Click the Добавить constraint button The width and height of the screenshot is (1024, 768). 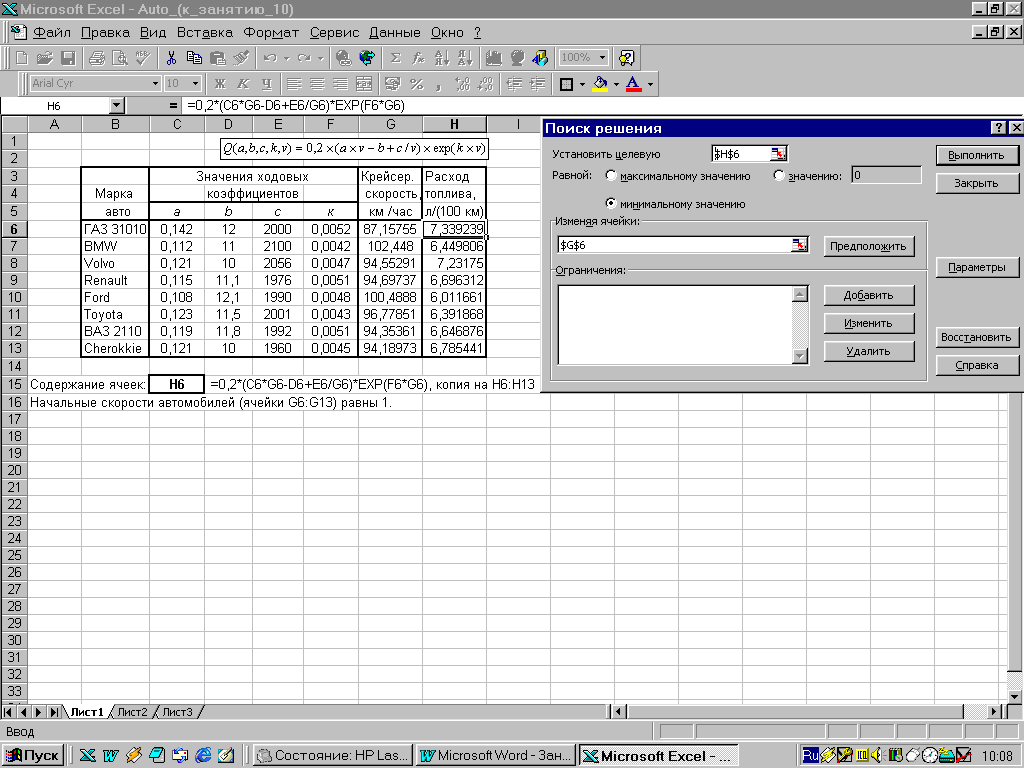(x=868, y=295)
